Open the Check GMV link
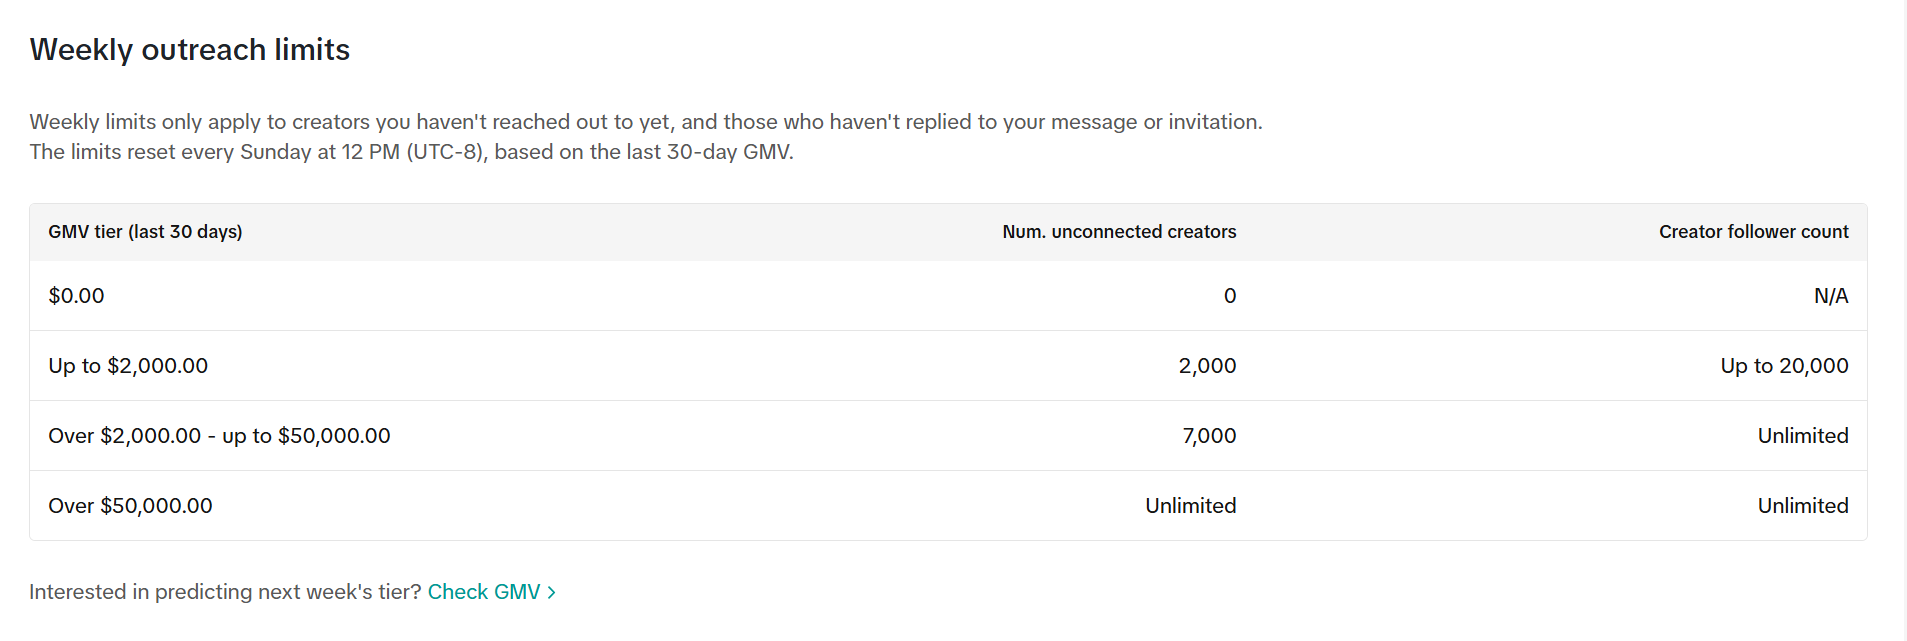Screen dimensions: 1907x641 pos(484,592)
